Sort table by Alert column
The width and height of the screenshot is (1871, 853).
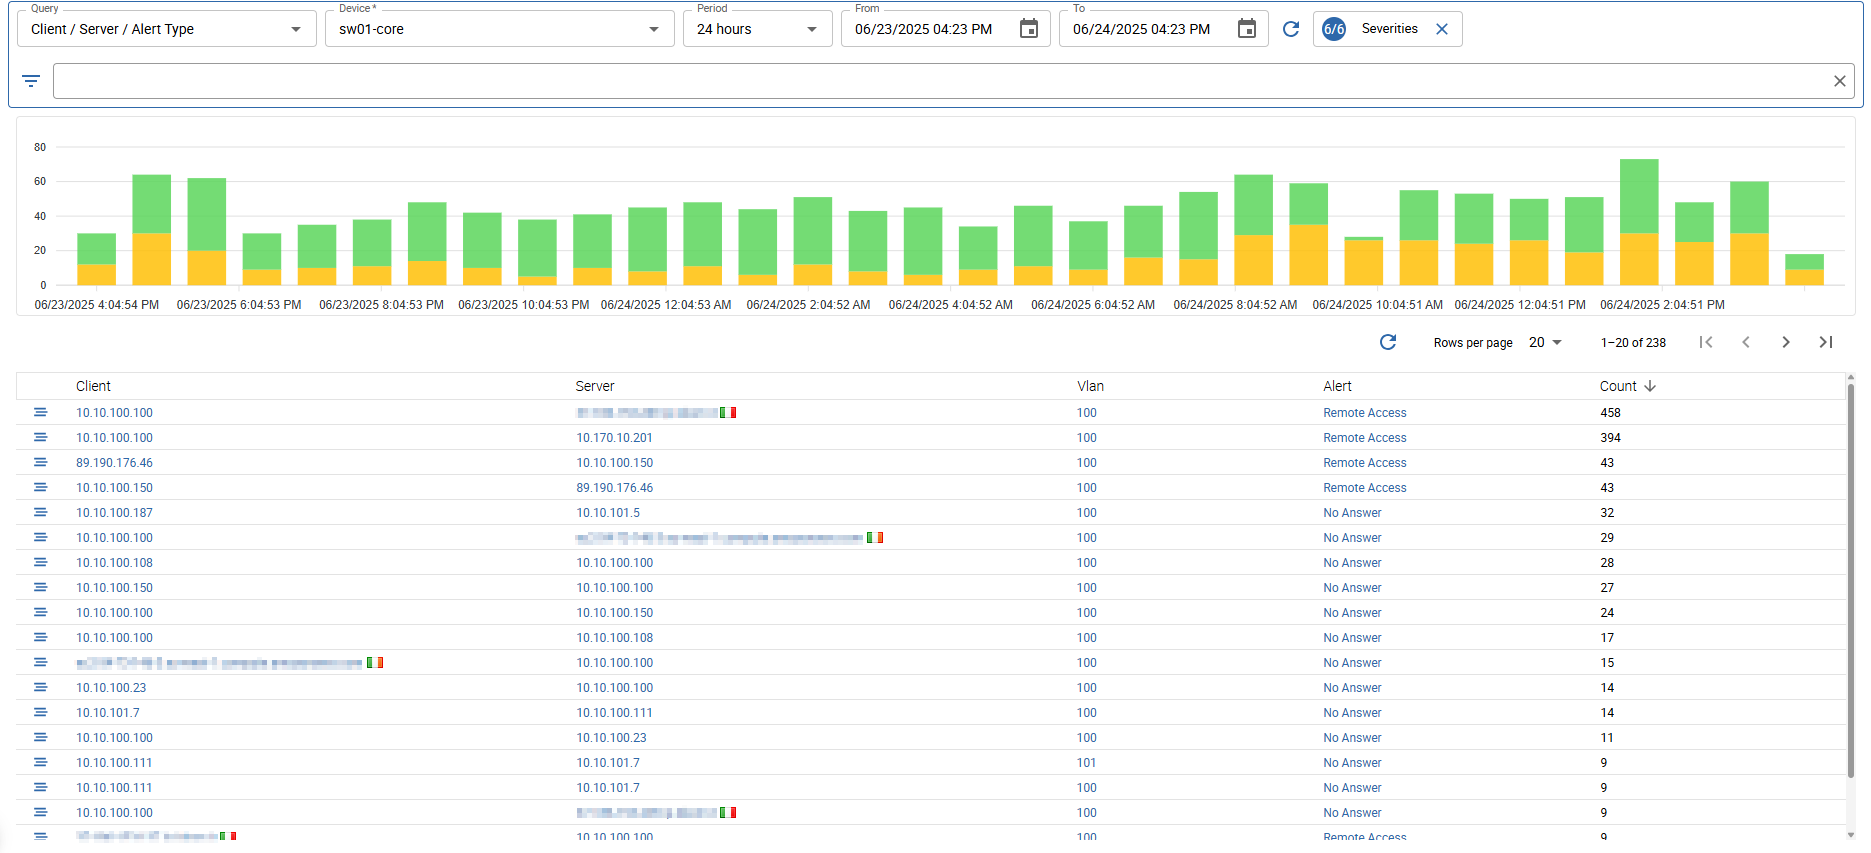point(1337,386)
